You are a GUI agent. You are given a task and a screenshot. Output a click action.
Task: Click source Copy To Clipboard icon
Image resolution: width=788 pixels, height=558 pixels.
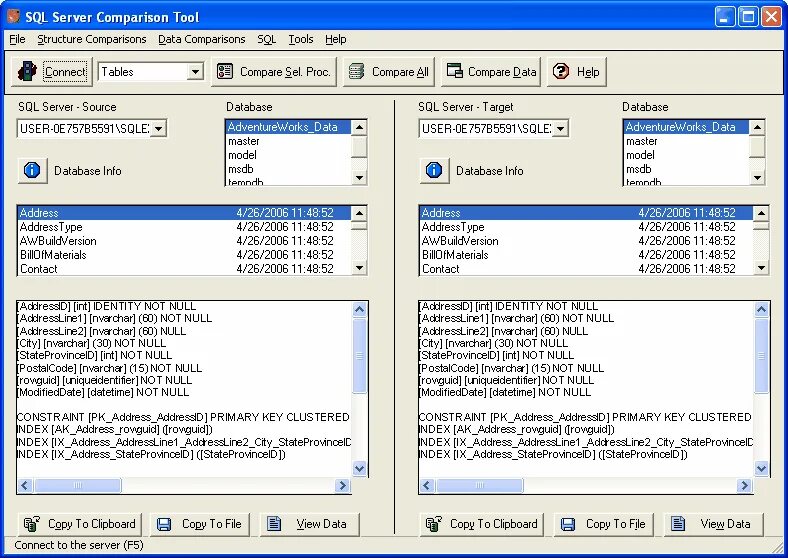pos(32,524)
